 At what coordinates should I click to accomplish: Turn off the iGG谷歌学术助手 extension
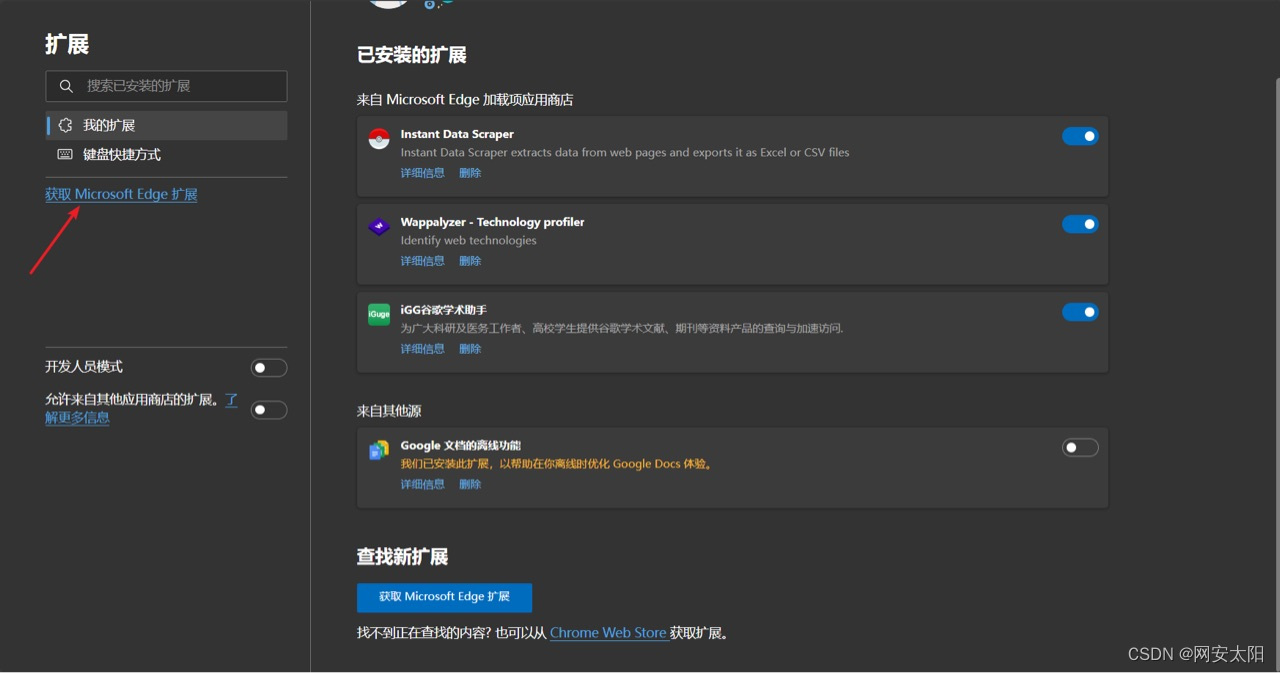pyautogui.click(x=1080, y=312)
